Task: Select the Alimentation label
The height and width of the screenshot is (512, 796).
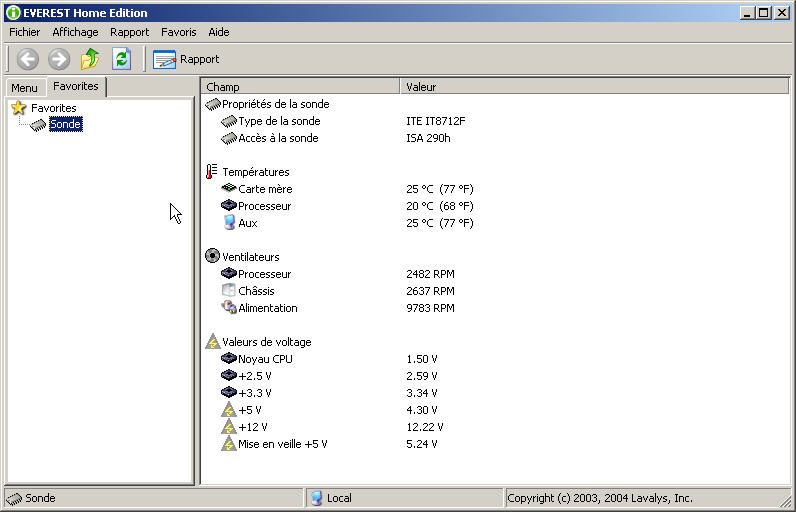Action: [268, 308]
